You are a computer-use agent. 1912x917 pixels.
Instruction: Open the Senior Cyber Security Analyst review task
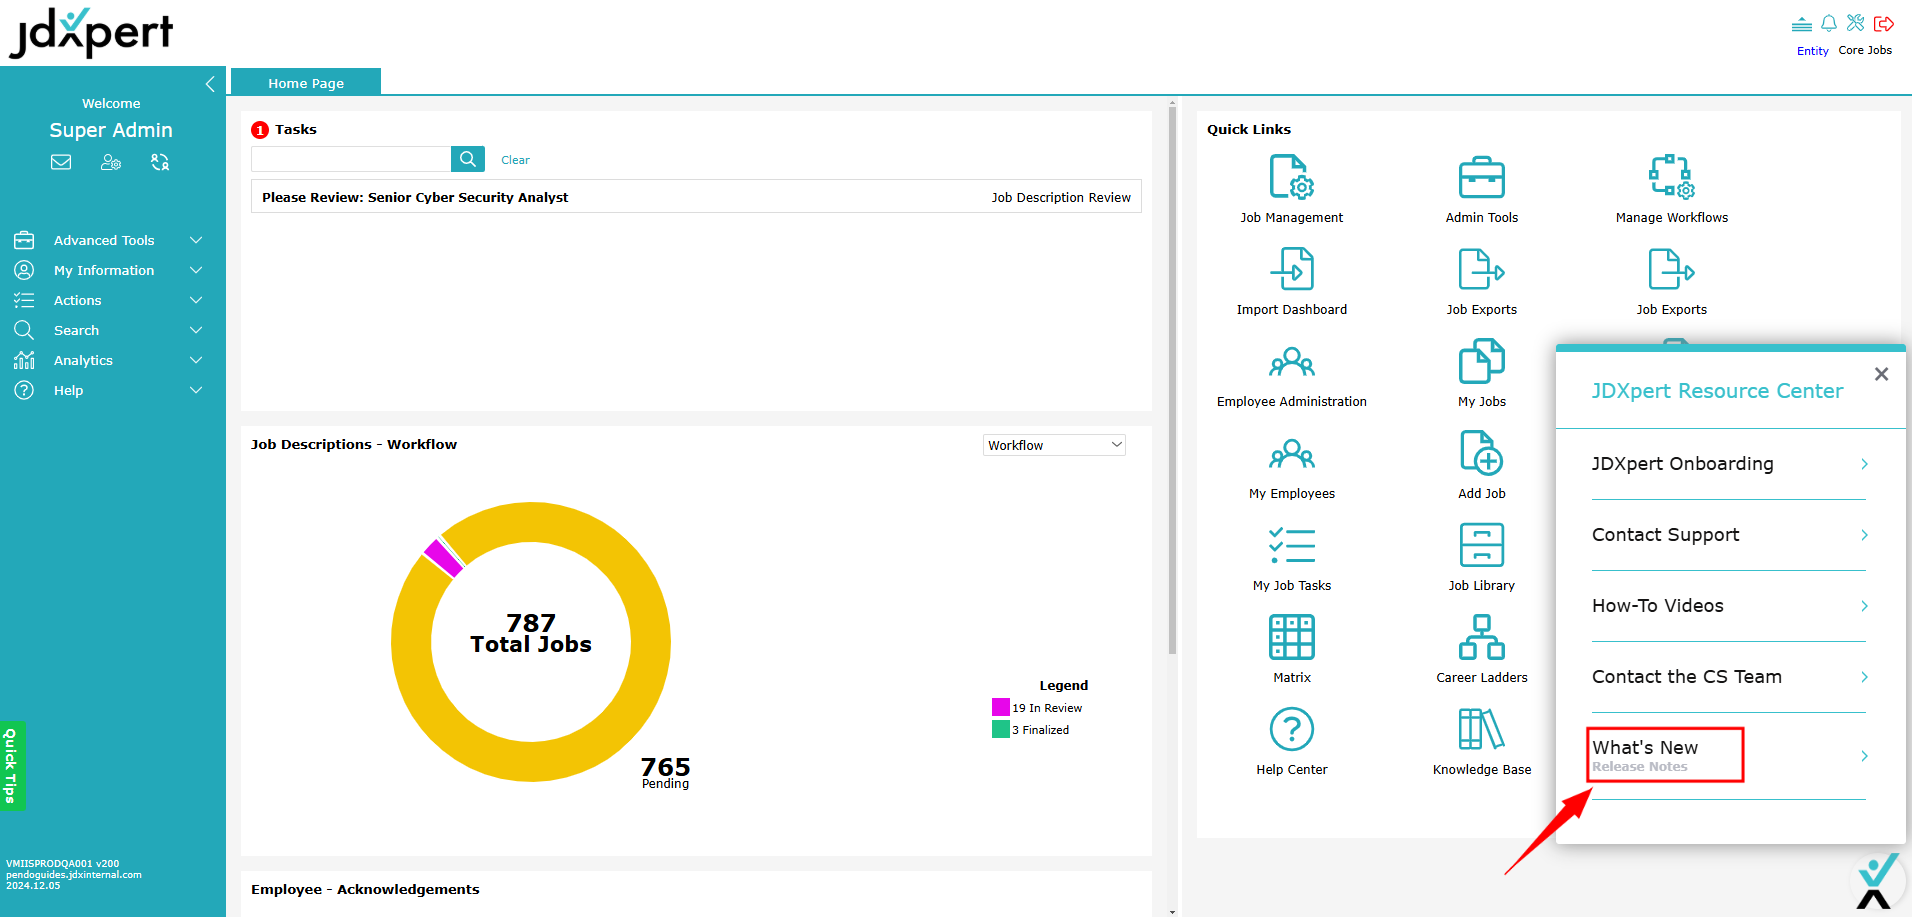tap(696, 197)
